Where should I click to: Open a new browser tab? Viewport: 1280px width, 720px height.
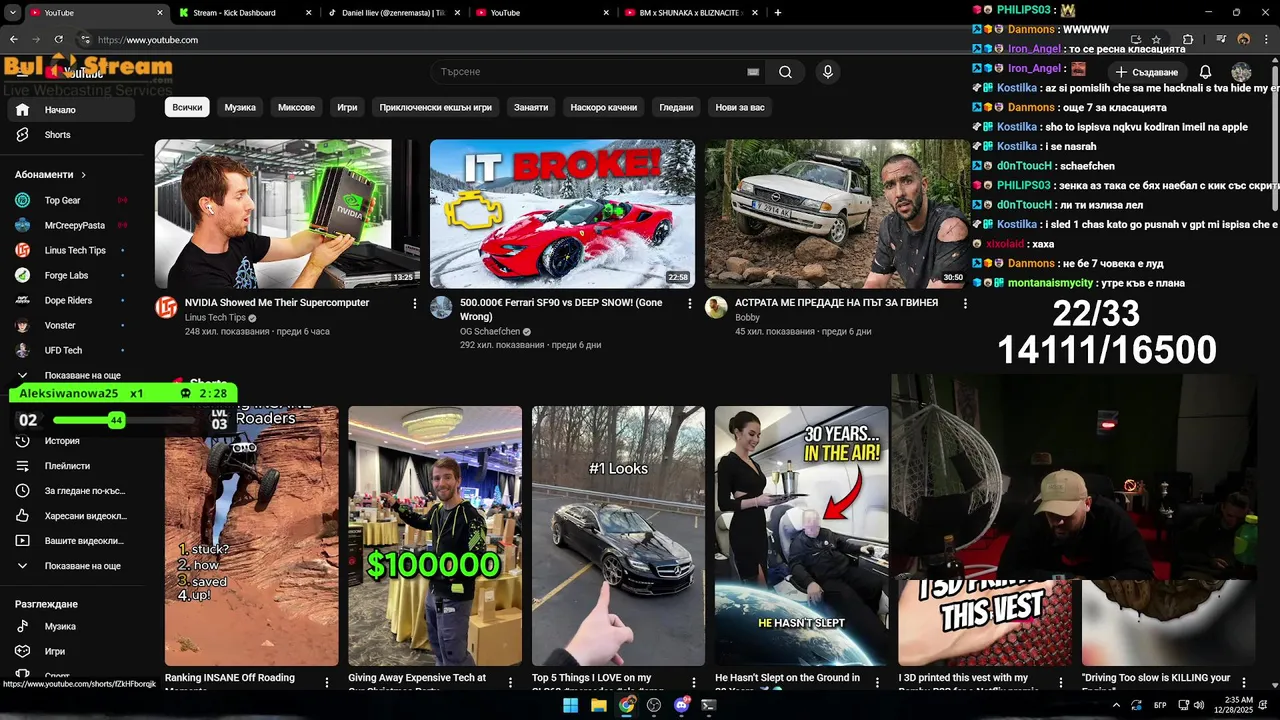[778, 13]
